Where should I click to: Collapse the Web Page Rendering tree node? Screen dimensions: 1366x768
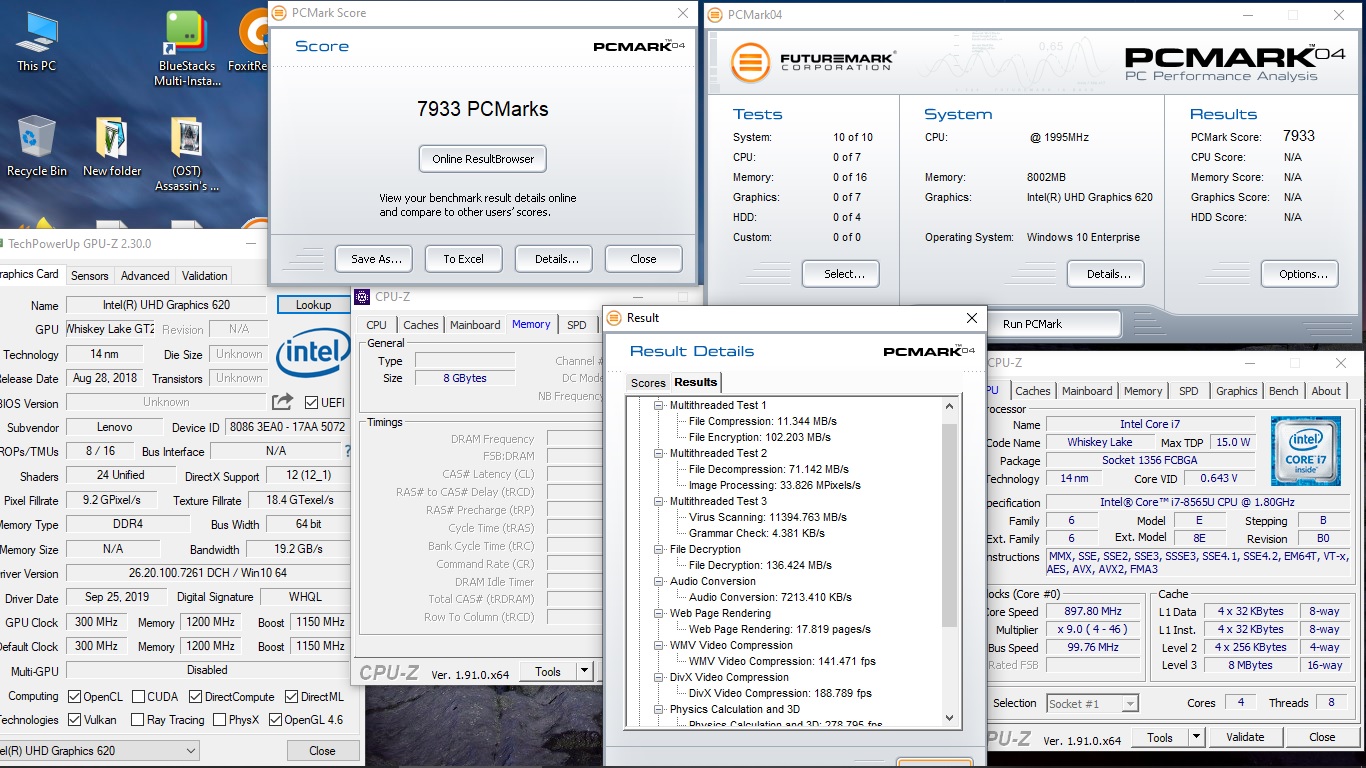tap(659, 613)
